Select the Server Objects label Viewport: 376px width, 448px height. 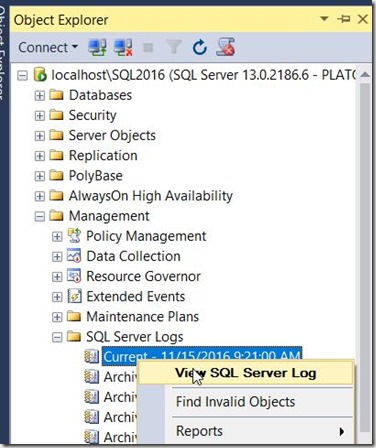[x=112, y=136]
